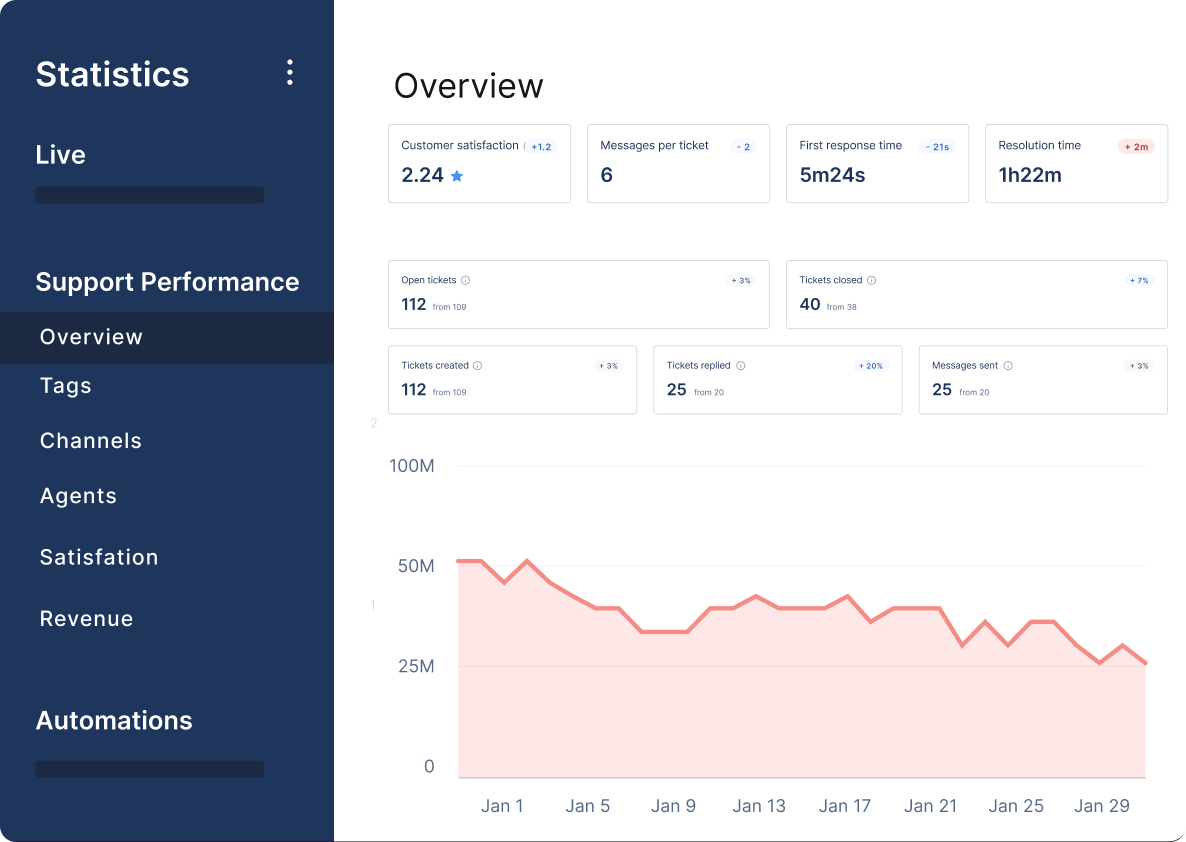Navigate to the Agents page
Viewport: 1186px width, 842px height.
pyautogui.click(x=78, y=495)
